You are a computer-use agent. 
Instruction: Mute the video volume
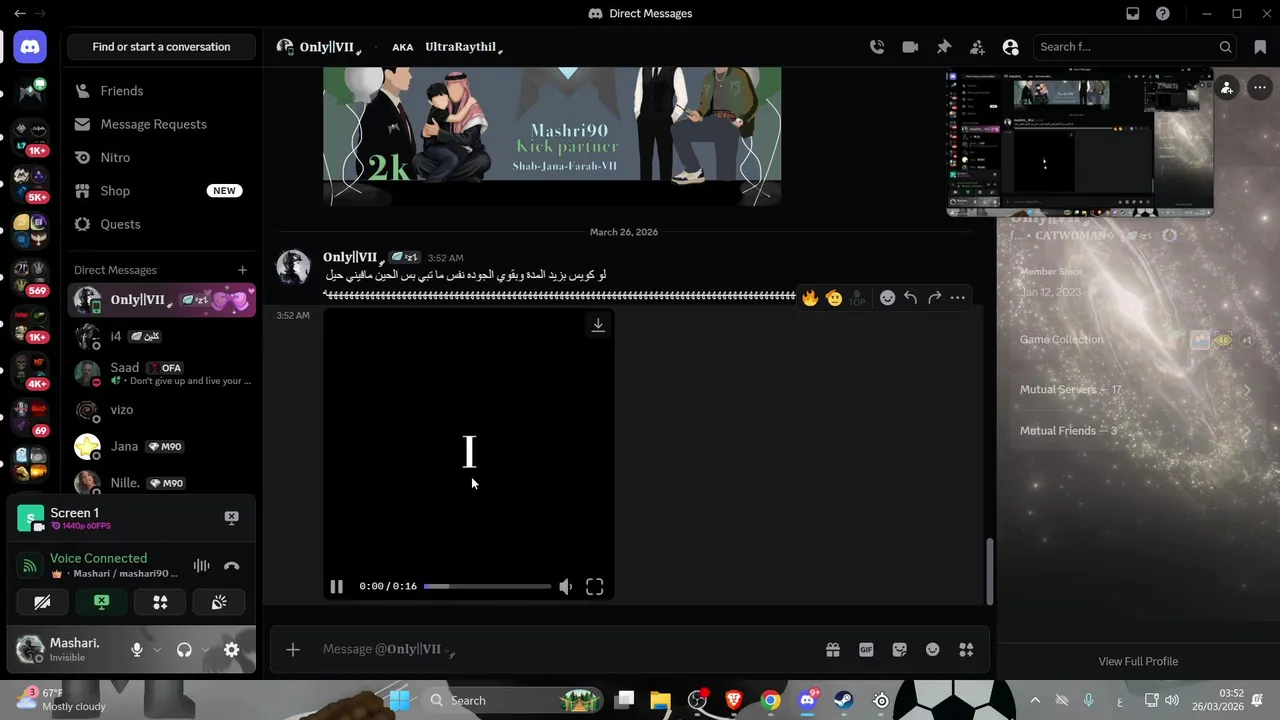[x=566, y=587]
